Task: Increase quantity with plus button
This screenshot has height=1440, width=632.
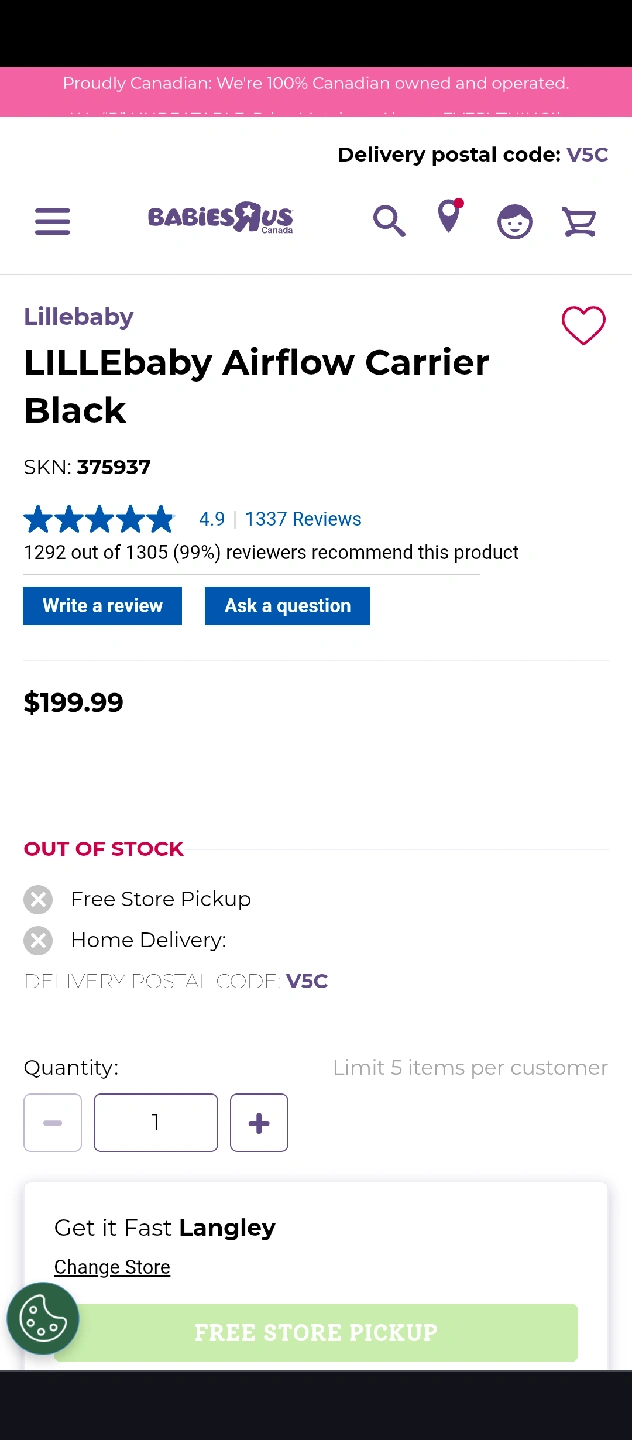Action: (x=259, y=1123)
